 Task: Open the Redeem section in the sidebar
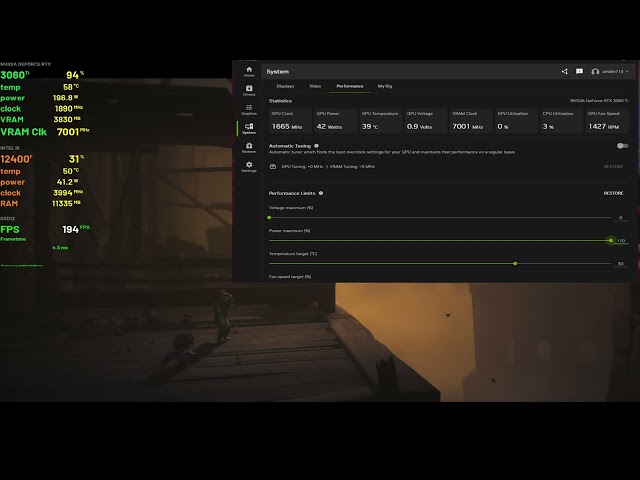pyautogui.click(x=249, y=148)
